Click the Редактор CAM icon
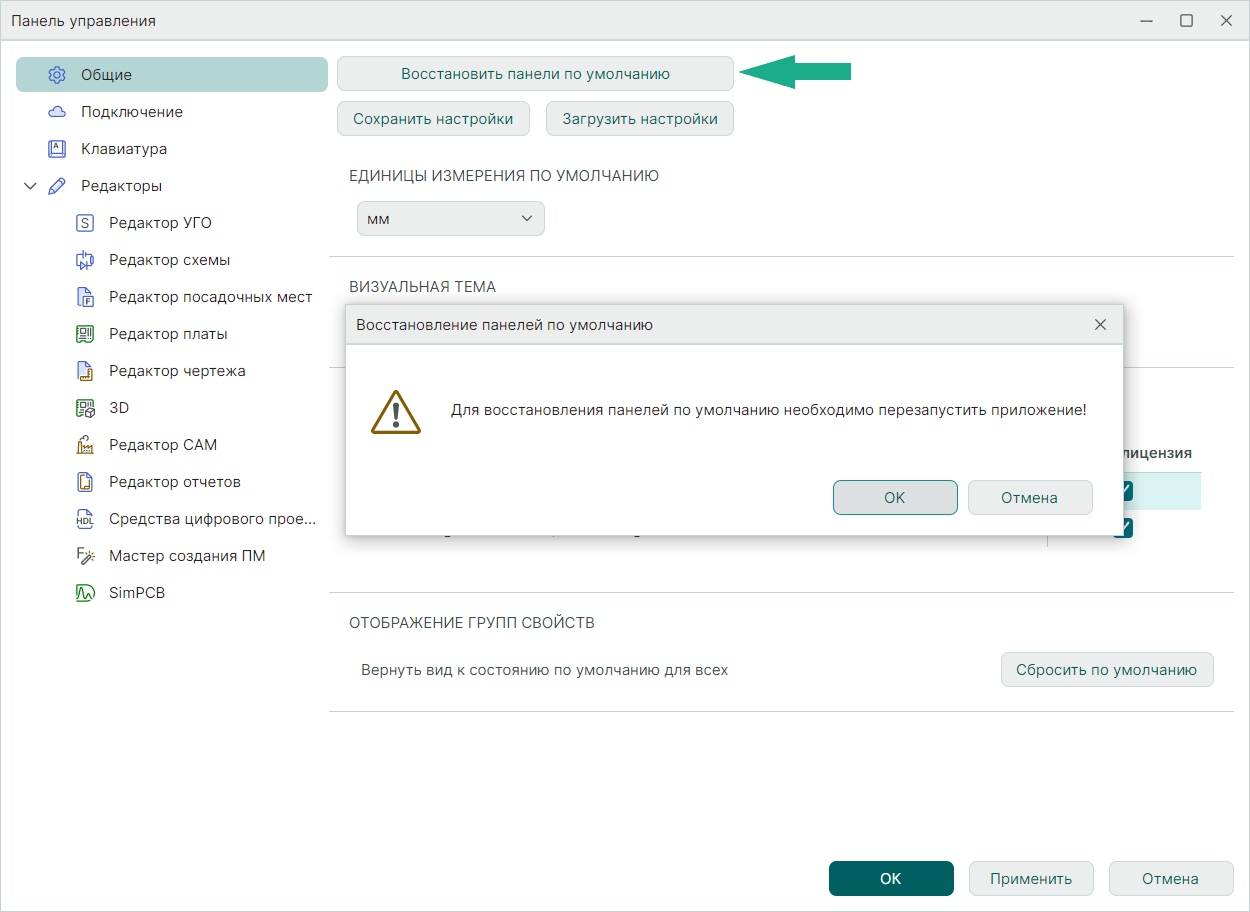1250x912 pixels. (85, 445)
